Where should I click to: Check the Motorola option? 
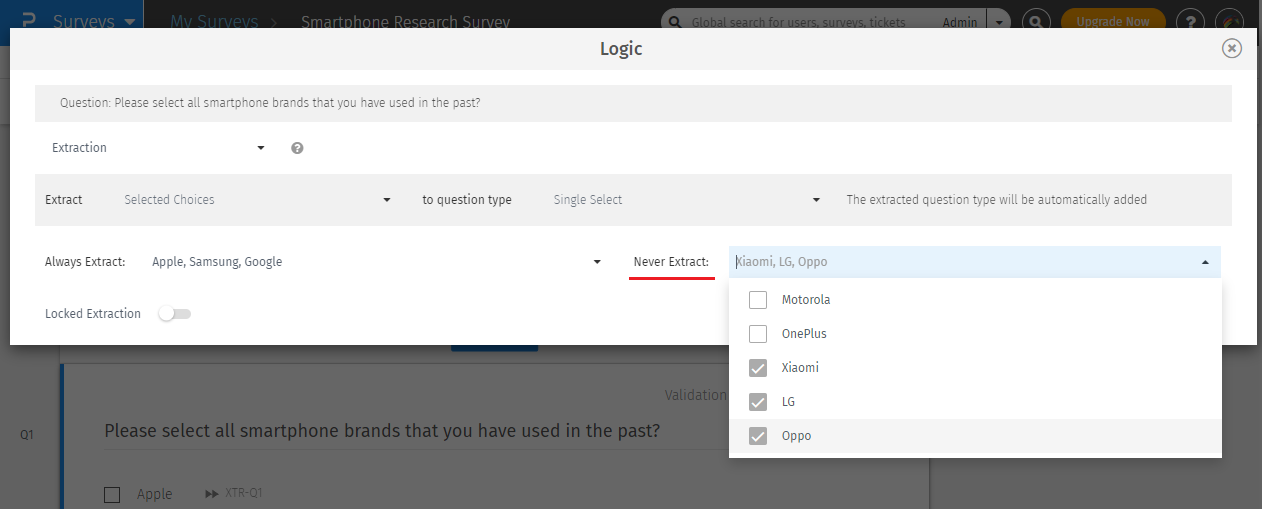pyautogui.click(x=758, y=300)
